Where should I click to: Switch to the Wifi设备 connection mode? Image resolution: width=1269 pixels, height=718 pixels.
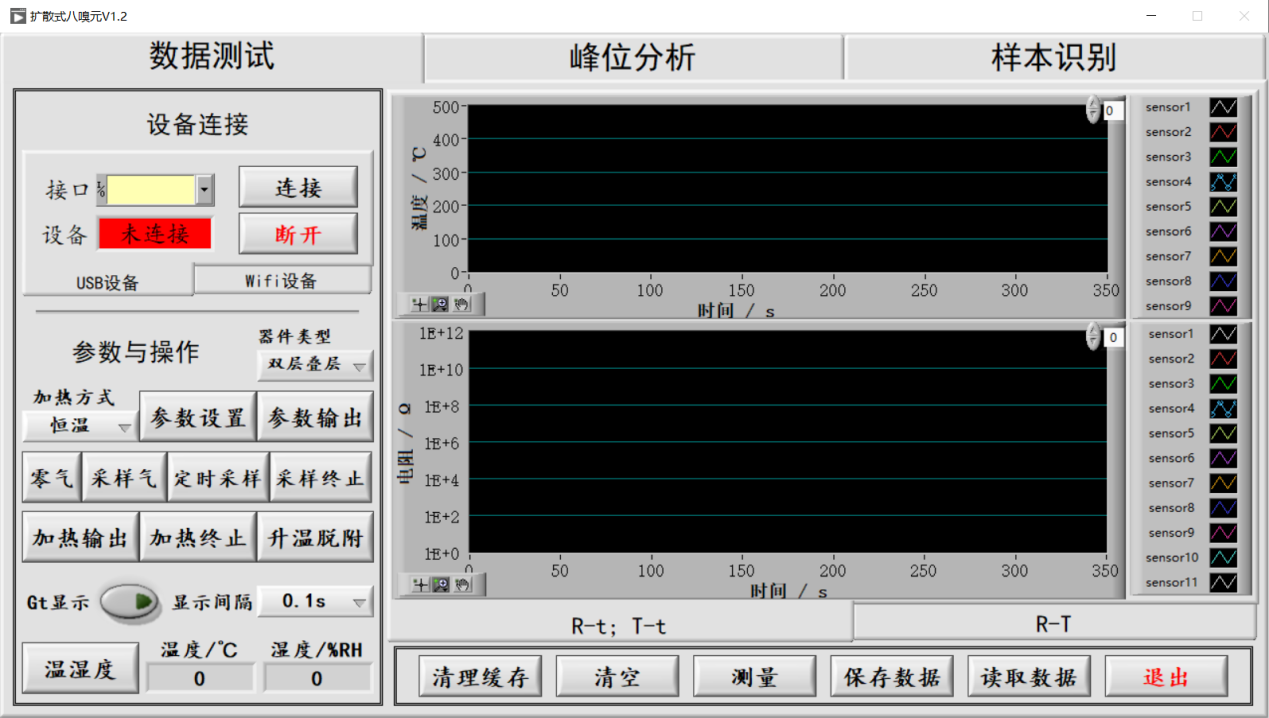point(282,281)
